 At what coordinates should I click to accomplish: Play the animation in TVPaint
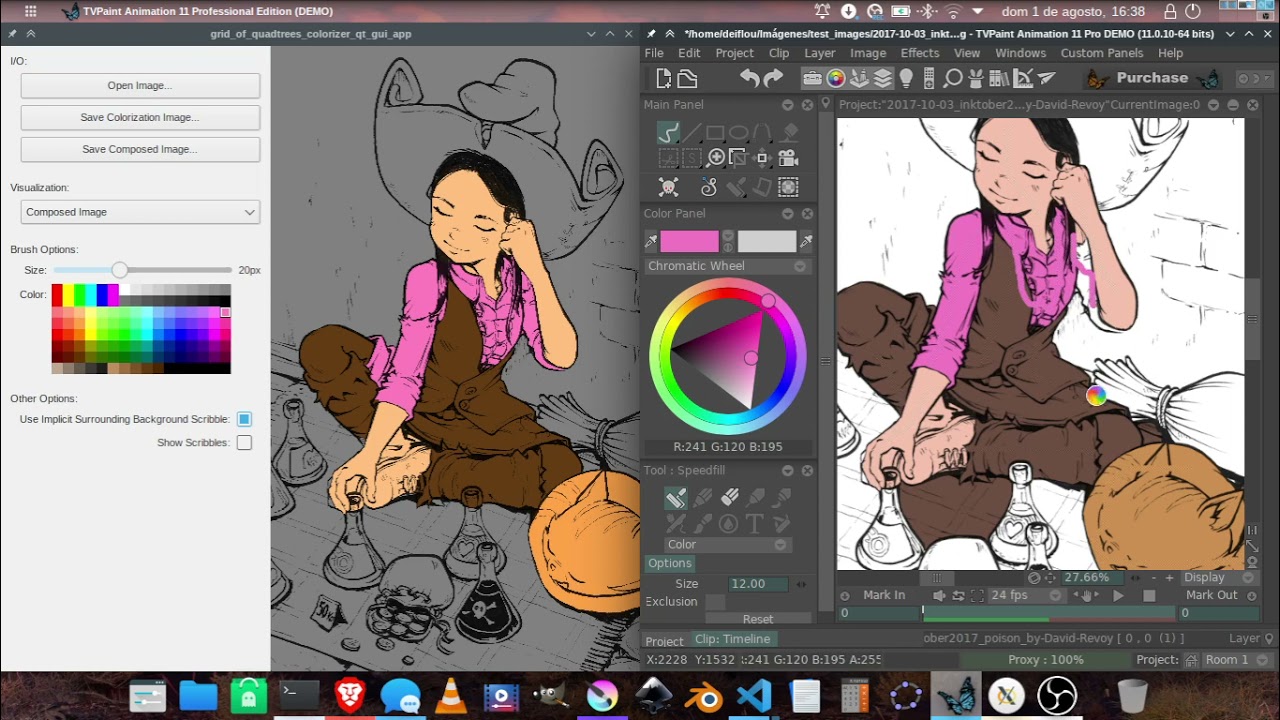pos(1118,595)
